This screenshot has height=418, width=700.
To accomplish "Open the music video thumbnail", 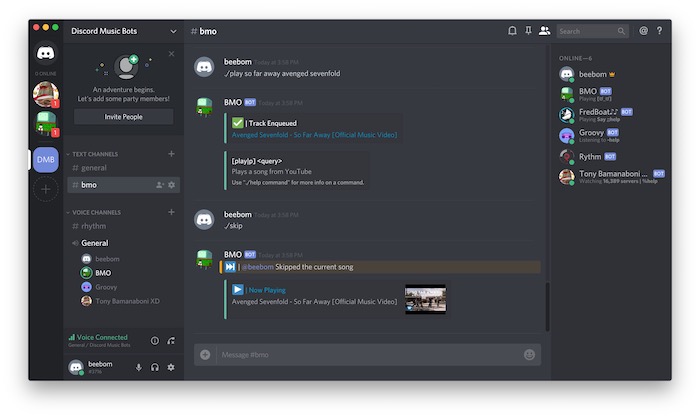I will pyautogui.click(x=425, y=299).
